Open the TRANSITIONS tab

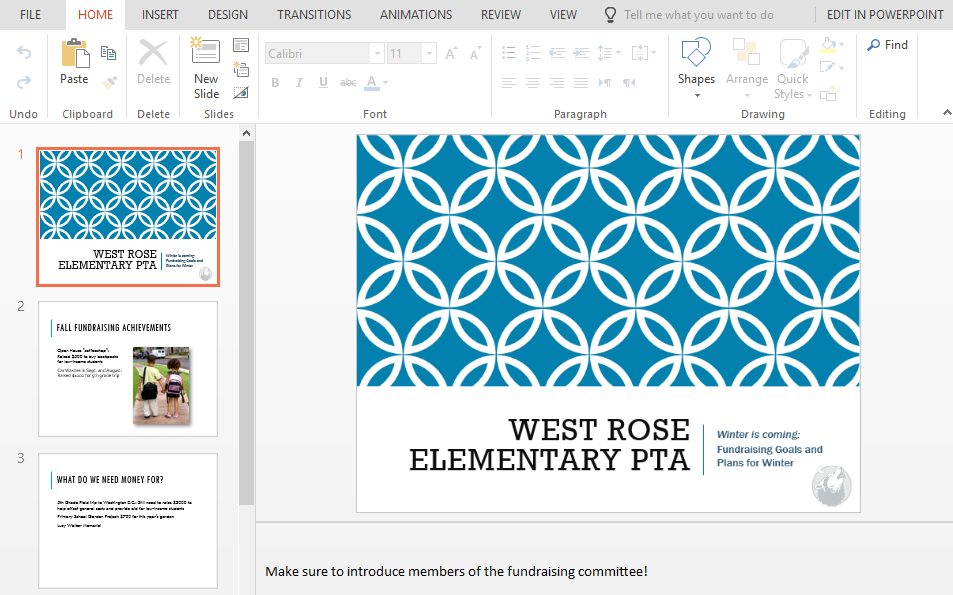314,15
